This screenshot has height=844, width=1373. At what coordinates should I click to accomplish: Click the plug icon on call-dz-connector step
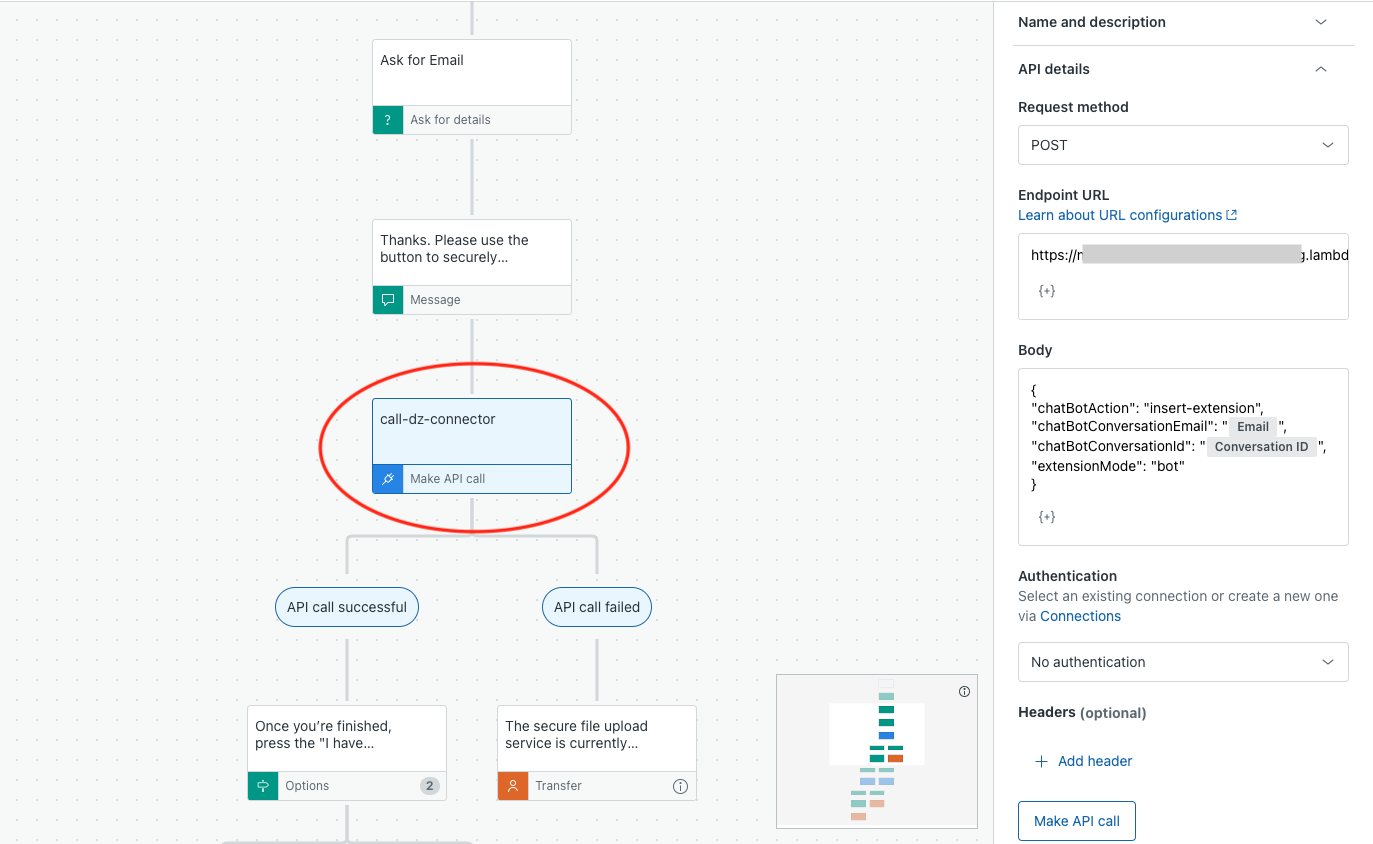click(388, 479)
